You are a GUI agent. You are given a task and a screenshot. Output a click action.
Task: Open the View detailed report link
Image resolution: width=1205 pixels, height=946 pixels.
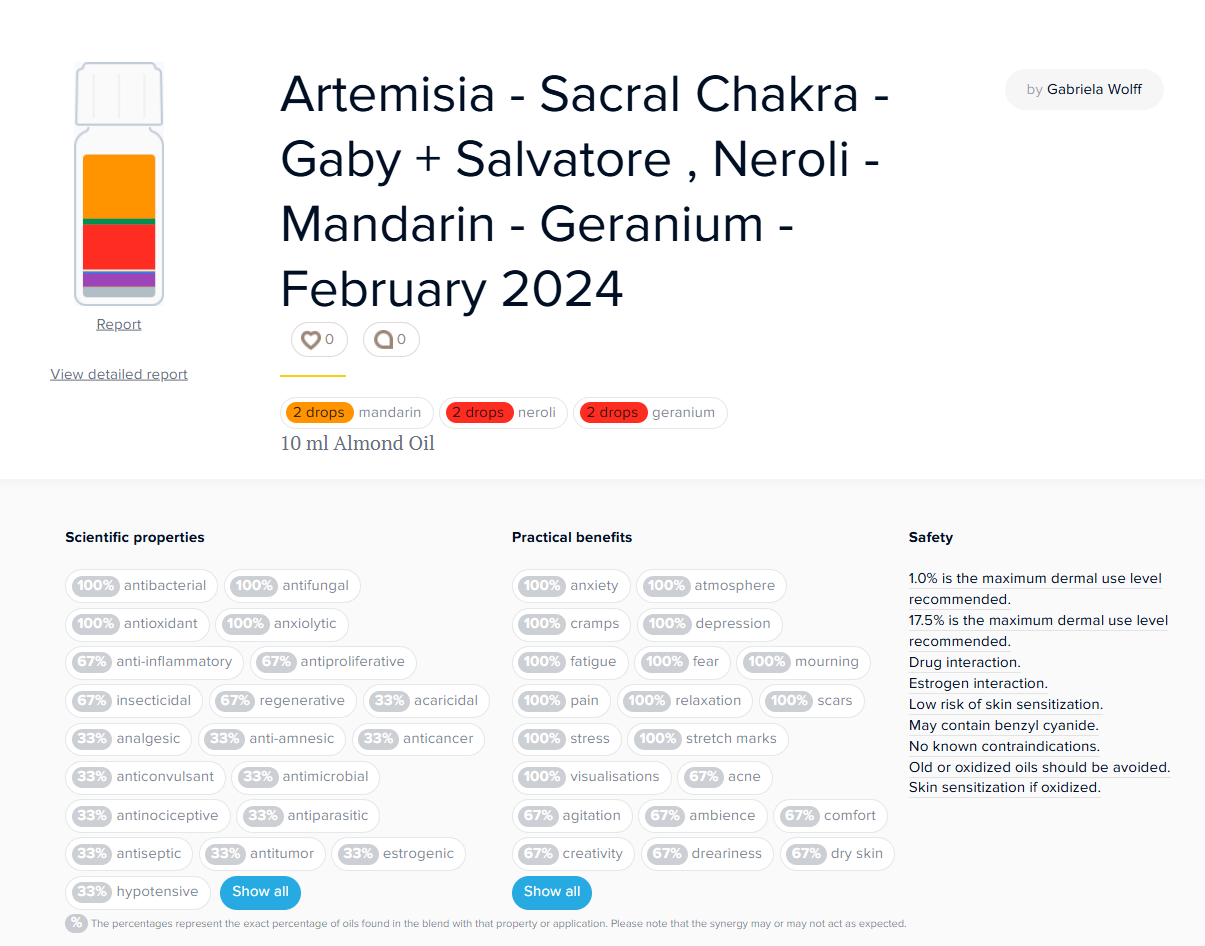tap(119, 374)
